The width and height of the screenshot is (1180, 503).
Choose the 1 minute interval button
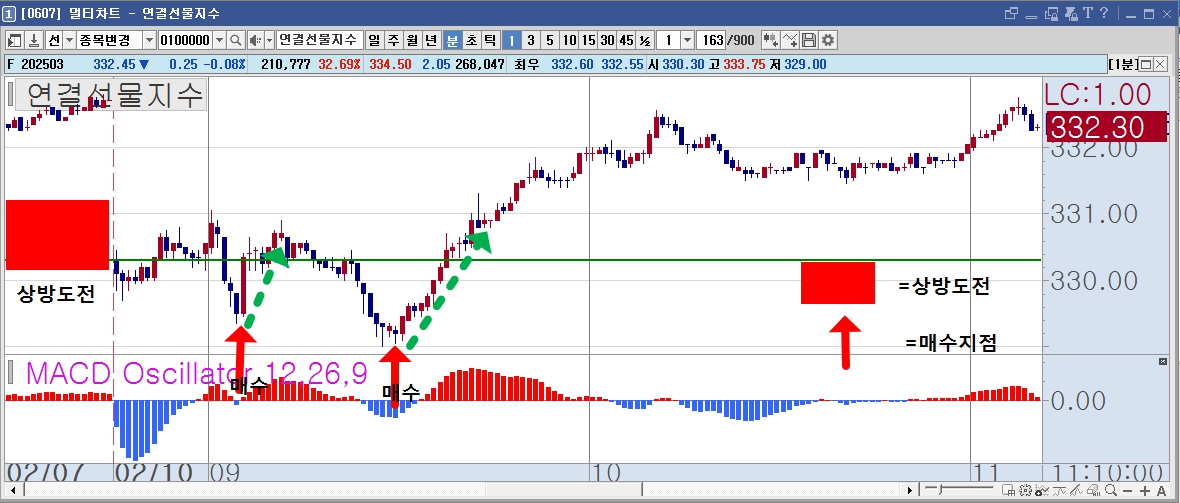tap(511, 40)
